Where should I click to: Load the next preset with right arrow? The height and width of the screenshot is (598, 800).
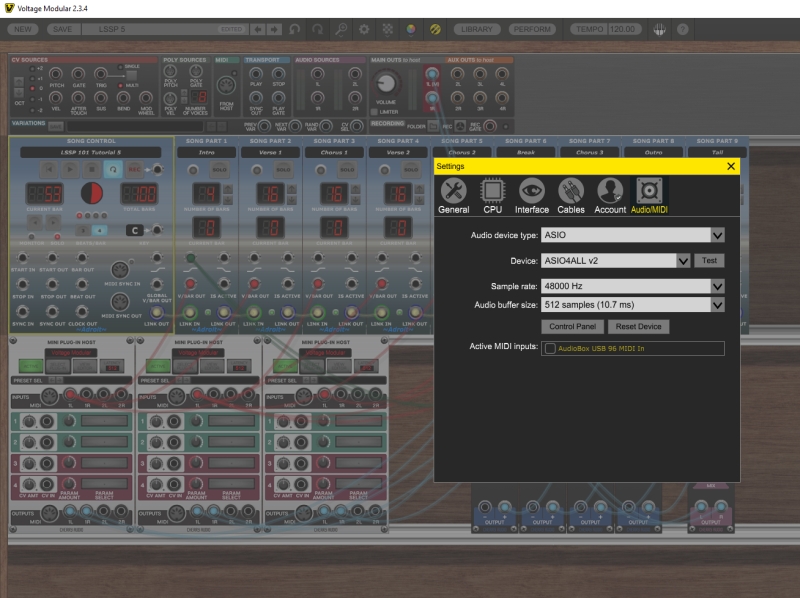tap(274, 30)
